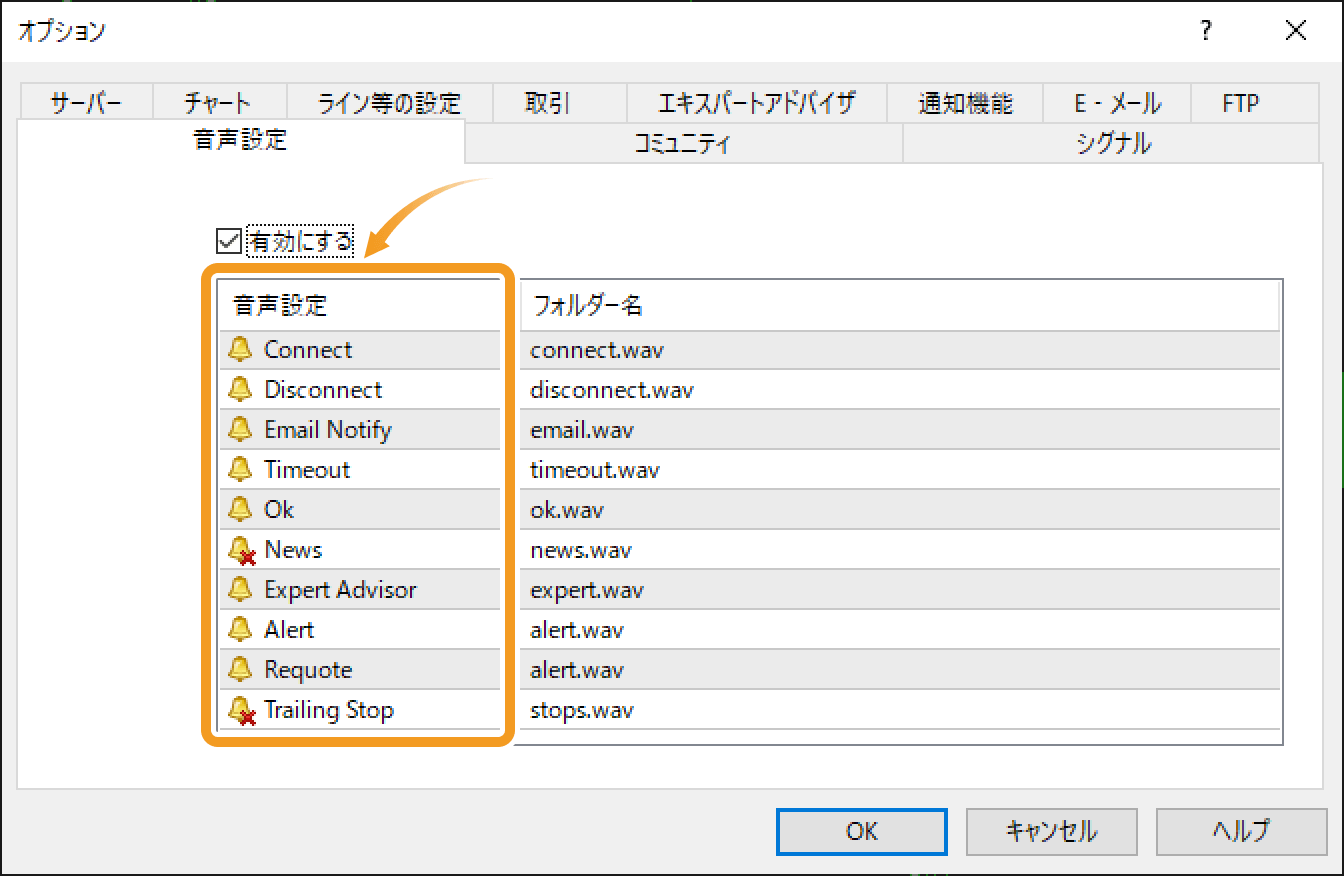Click the bell icon next to Disconnect
Viewport: 1344px width, 876px height.
point(240,389)
